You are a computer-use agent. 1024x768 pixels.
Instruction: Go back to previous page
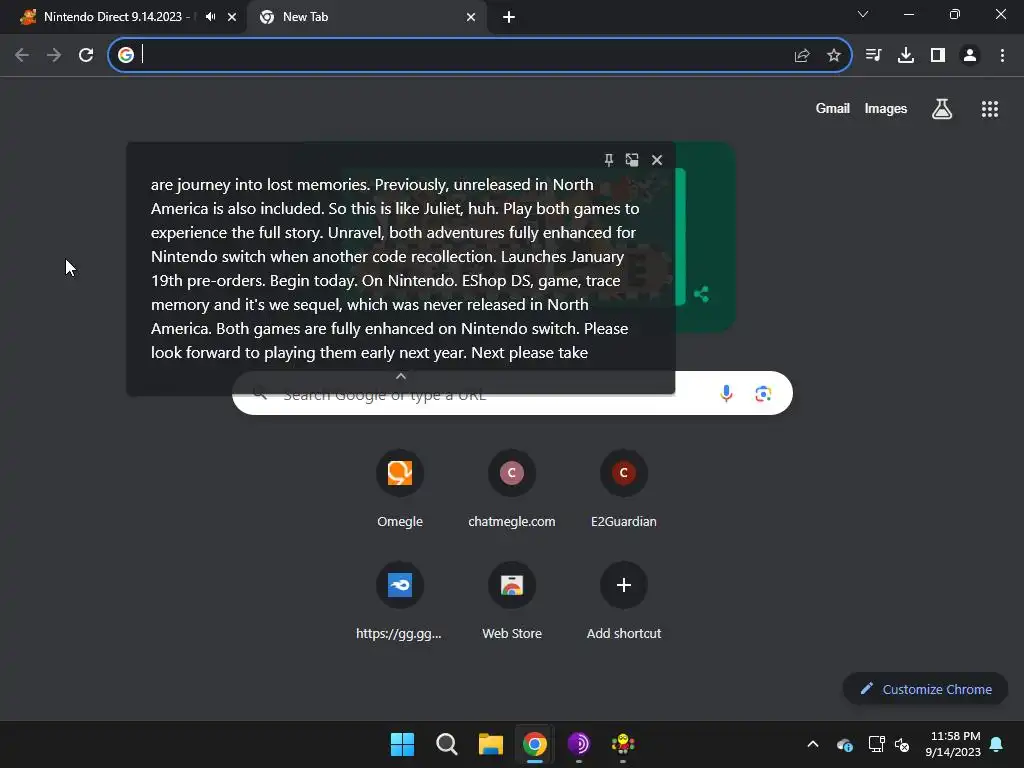click(22, 55)
